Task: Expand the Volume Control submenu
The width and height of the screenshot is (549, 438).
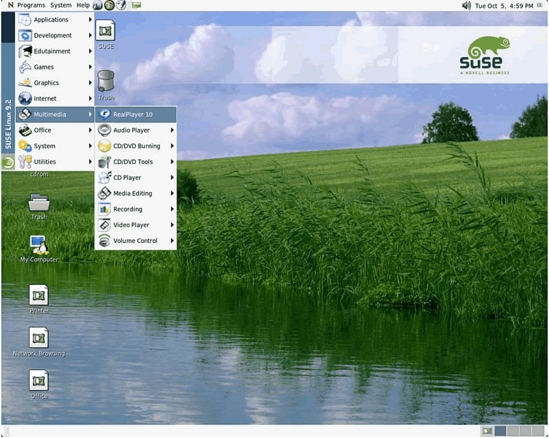Action: point(135,241)
